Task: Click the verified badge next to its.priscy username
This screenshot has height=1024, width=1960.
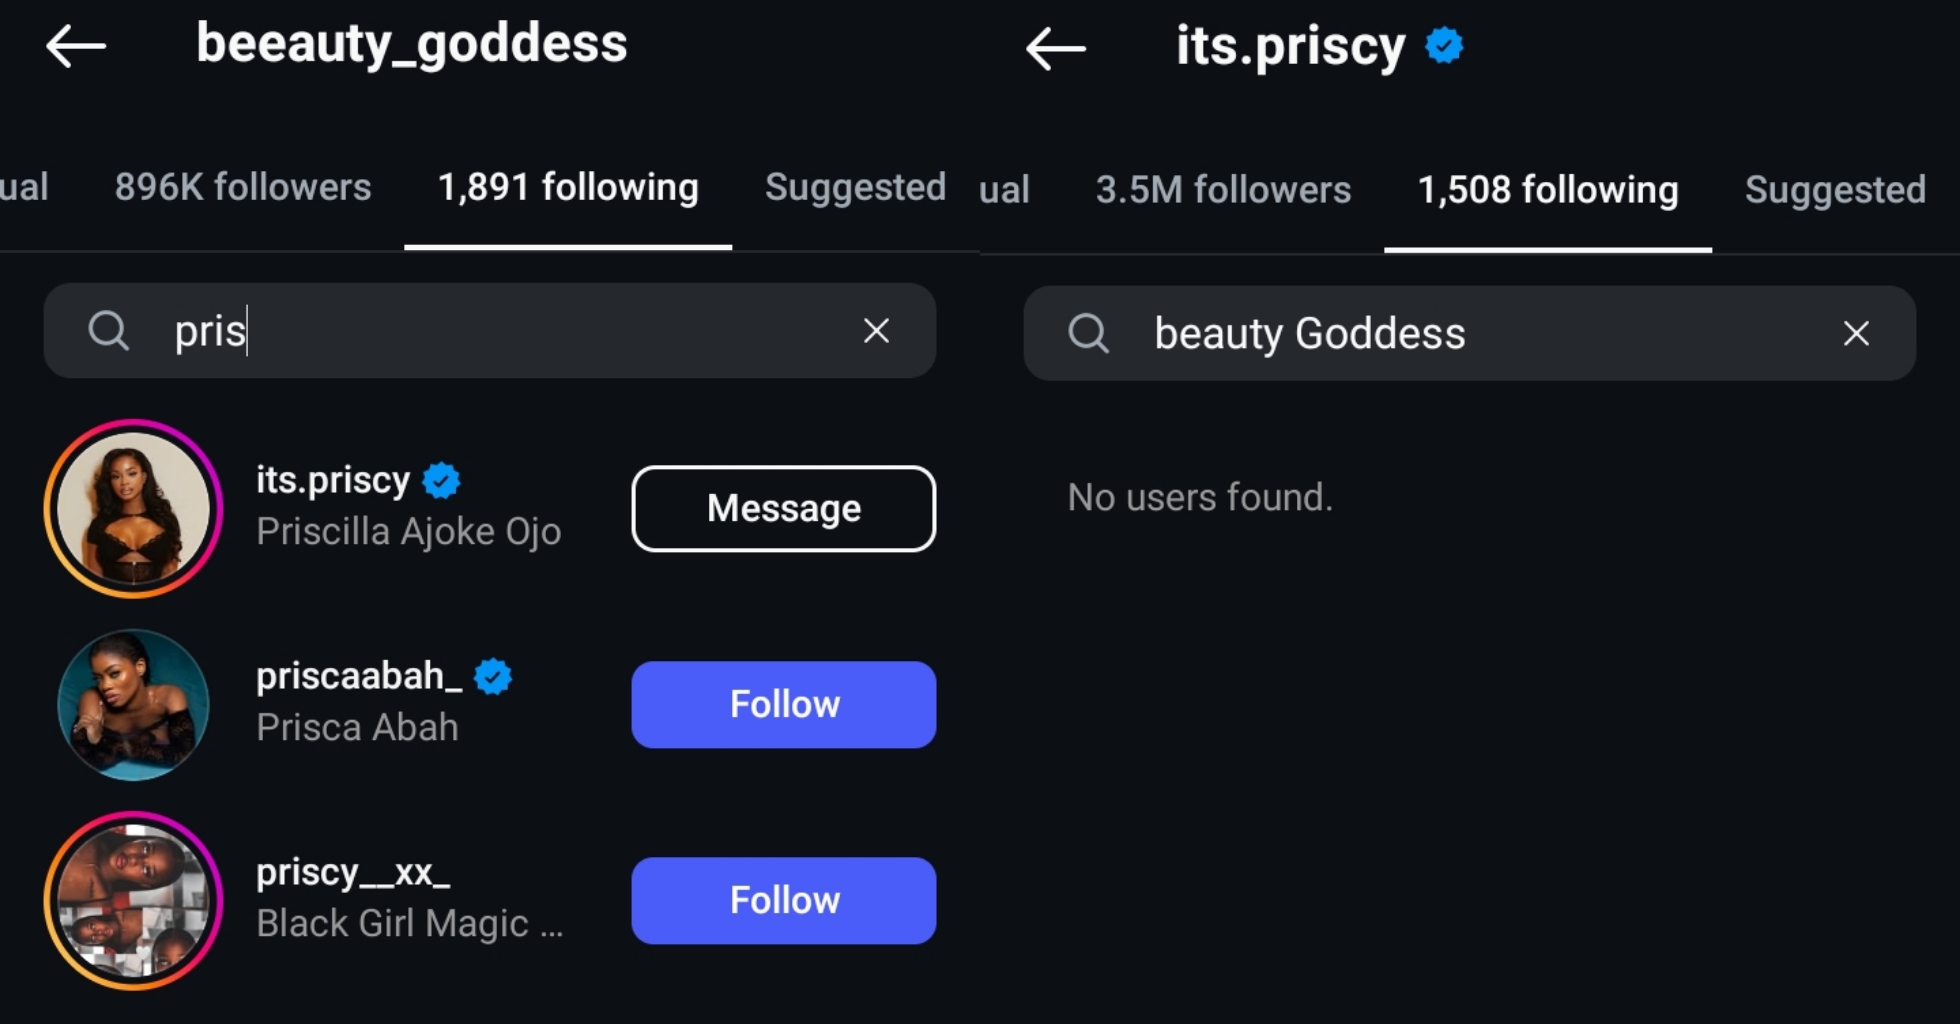Action: tap(440, 480)
